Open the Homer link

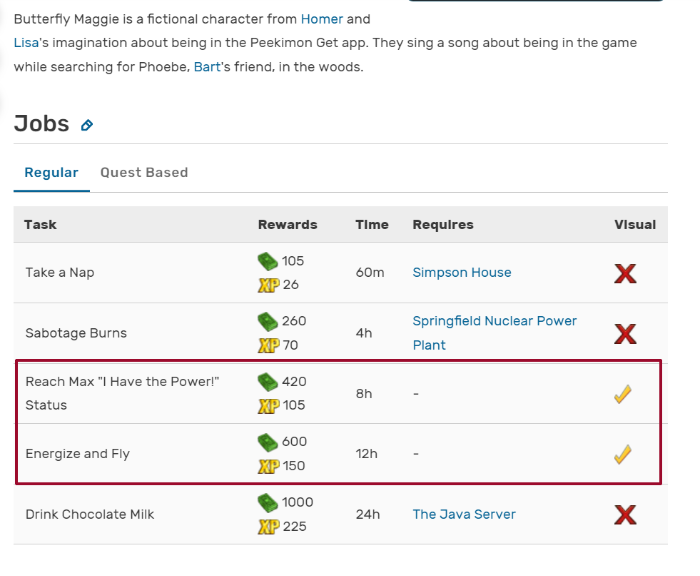321,19
